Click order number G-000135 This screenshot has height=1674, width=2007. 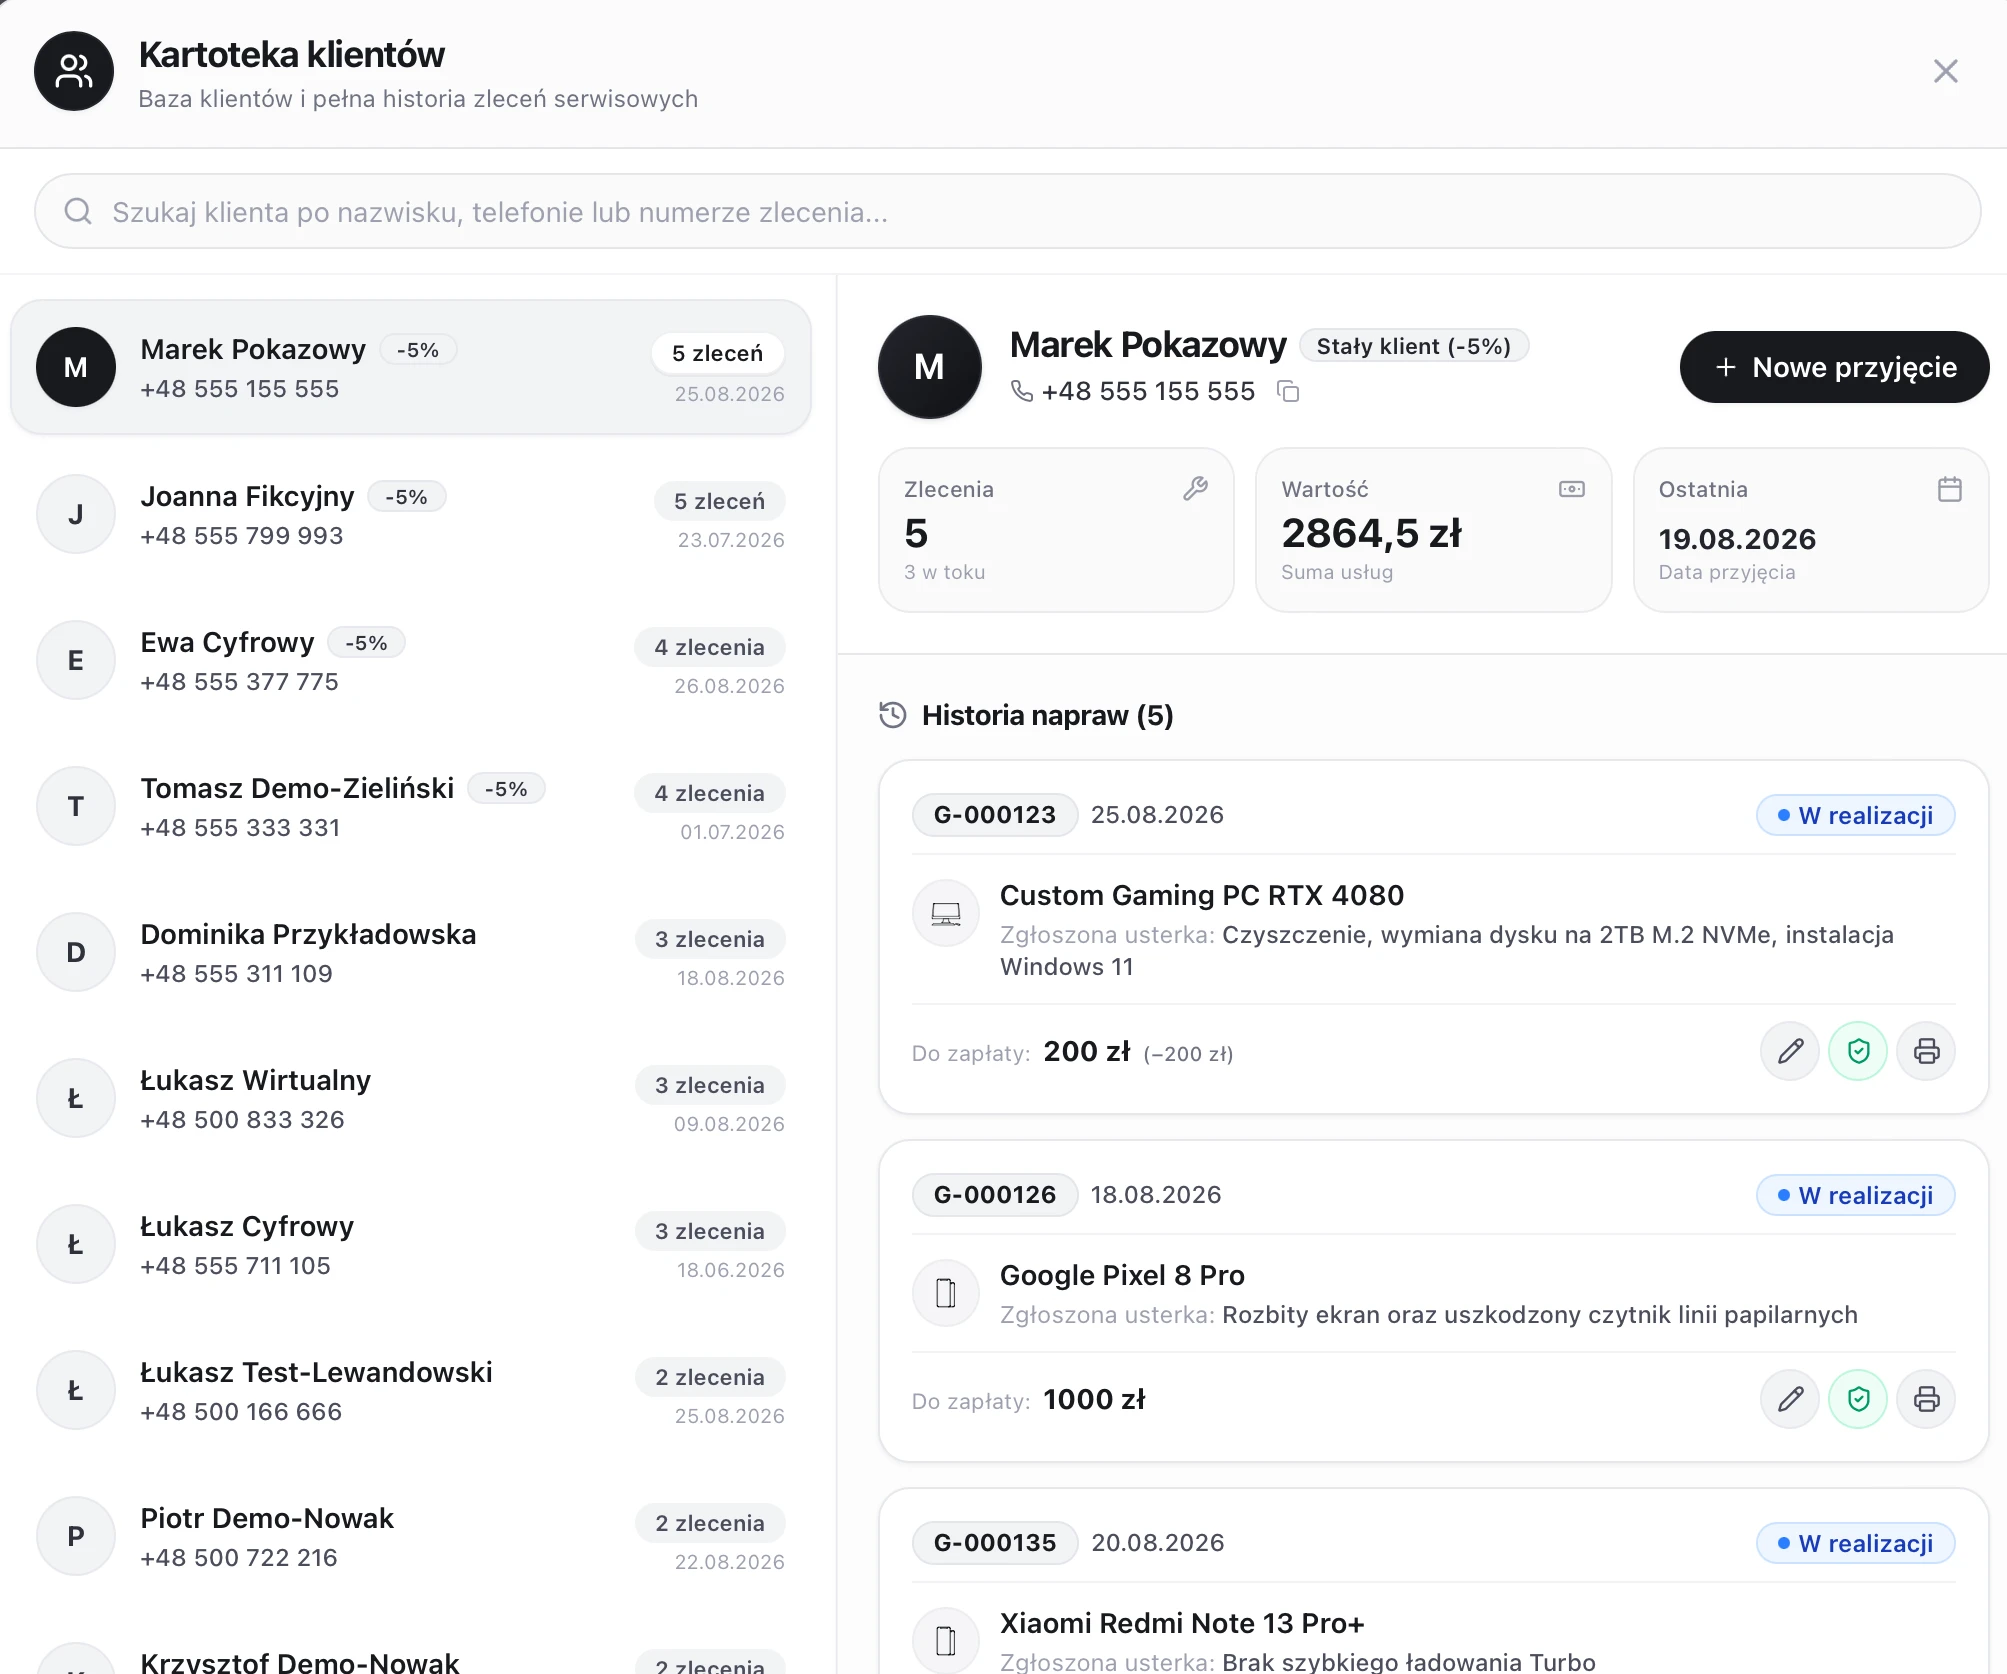994,1542
